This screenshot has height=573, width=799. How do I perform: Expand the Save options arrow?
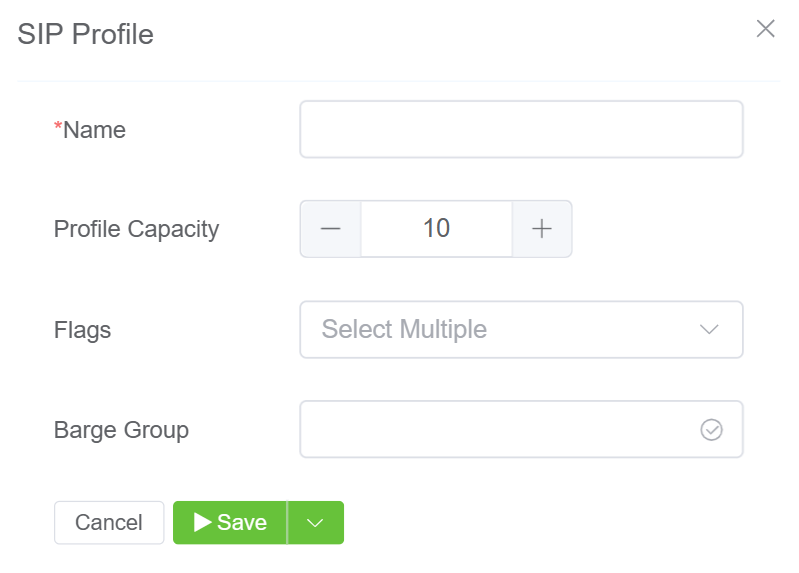click(x=316, y=523)
